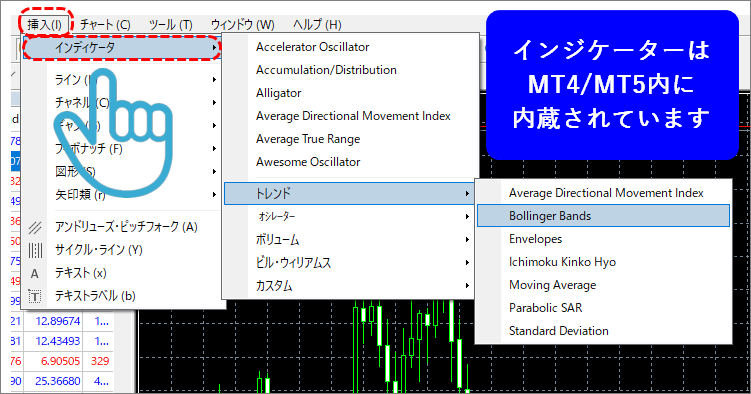Expand the ライン submenu arrow
Viewport: 751px width, 394px height.
215,79
